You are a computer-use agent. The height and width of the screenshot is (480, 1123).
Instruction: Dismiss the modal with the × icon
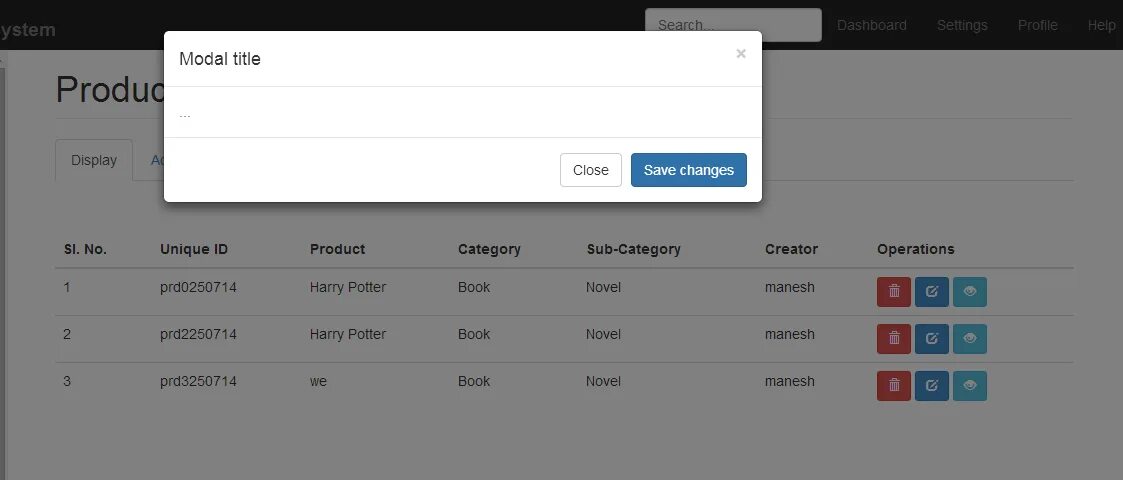point(740,54)
